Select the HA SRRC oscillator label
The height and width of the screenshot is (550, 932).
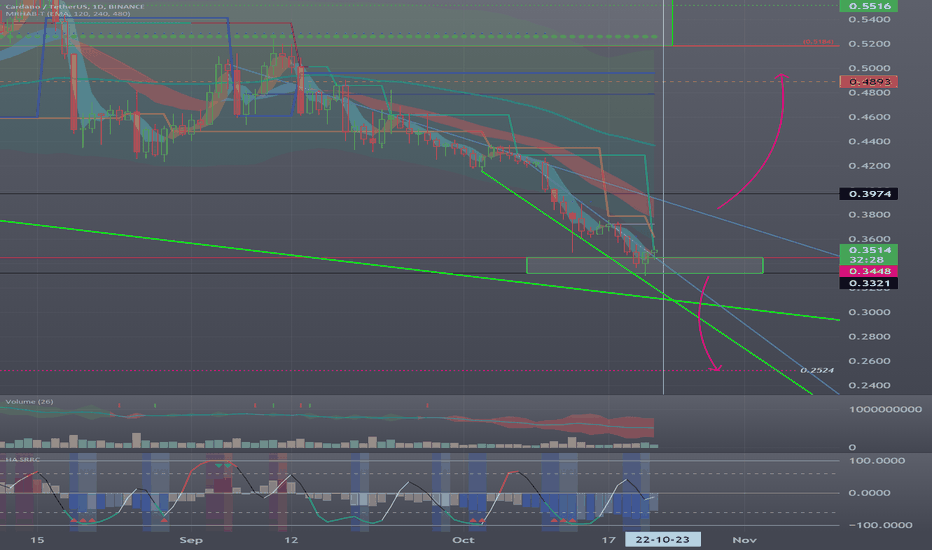point(23,460)
